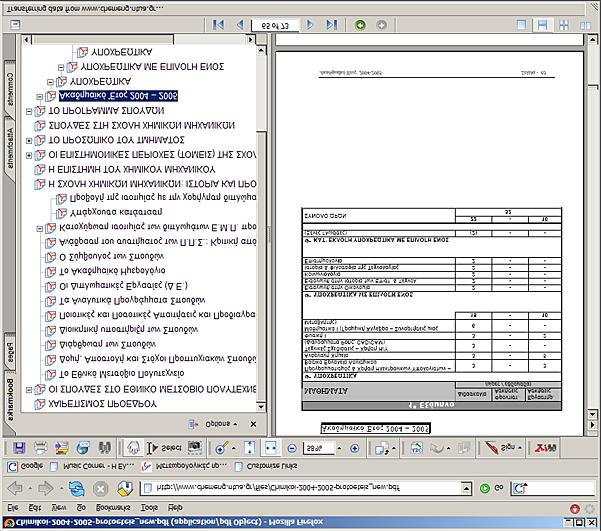Viewport: 601px width, 531px height.
Task: Collapse the ΤΟ ΠΡΟΓΡΑΜΜΑ ΣΠΟΥΔΩΝ bookmark
Action: tap(29, 112)
